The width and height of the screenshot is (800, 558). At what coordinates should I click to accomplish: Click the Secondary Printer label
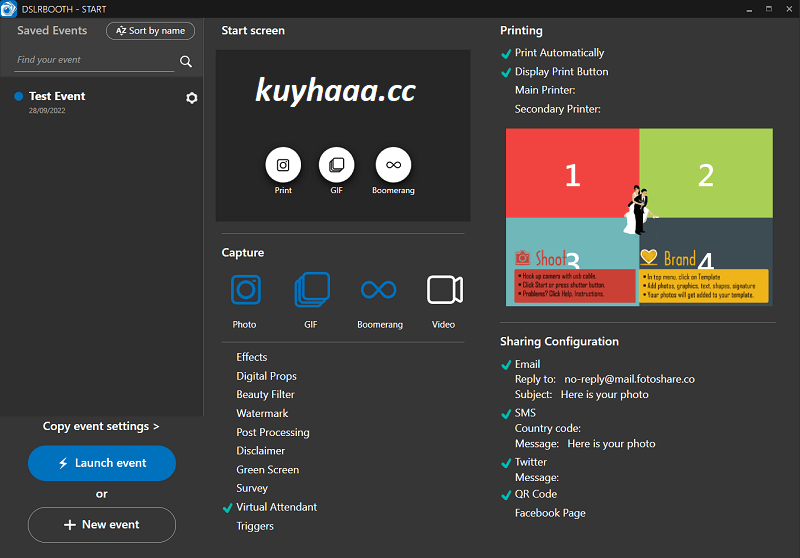pos(558,109)
